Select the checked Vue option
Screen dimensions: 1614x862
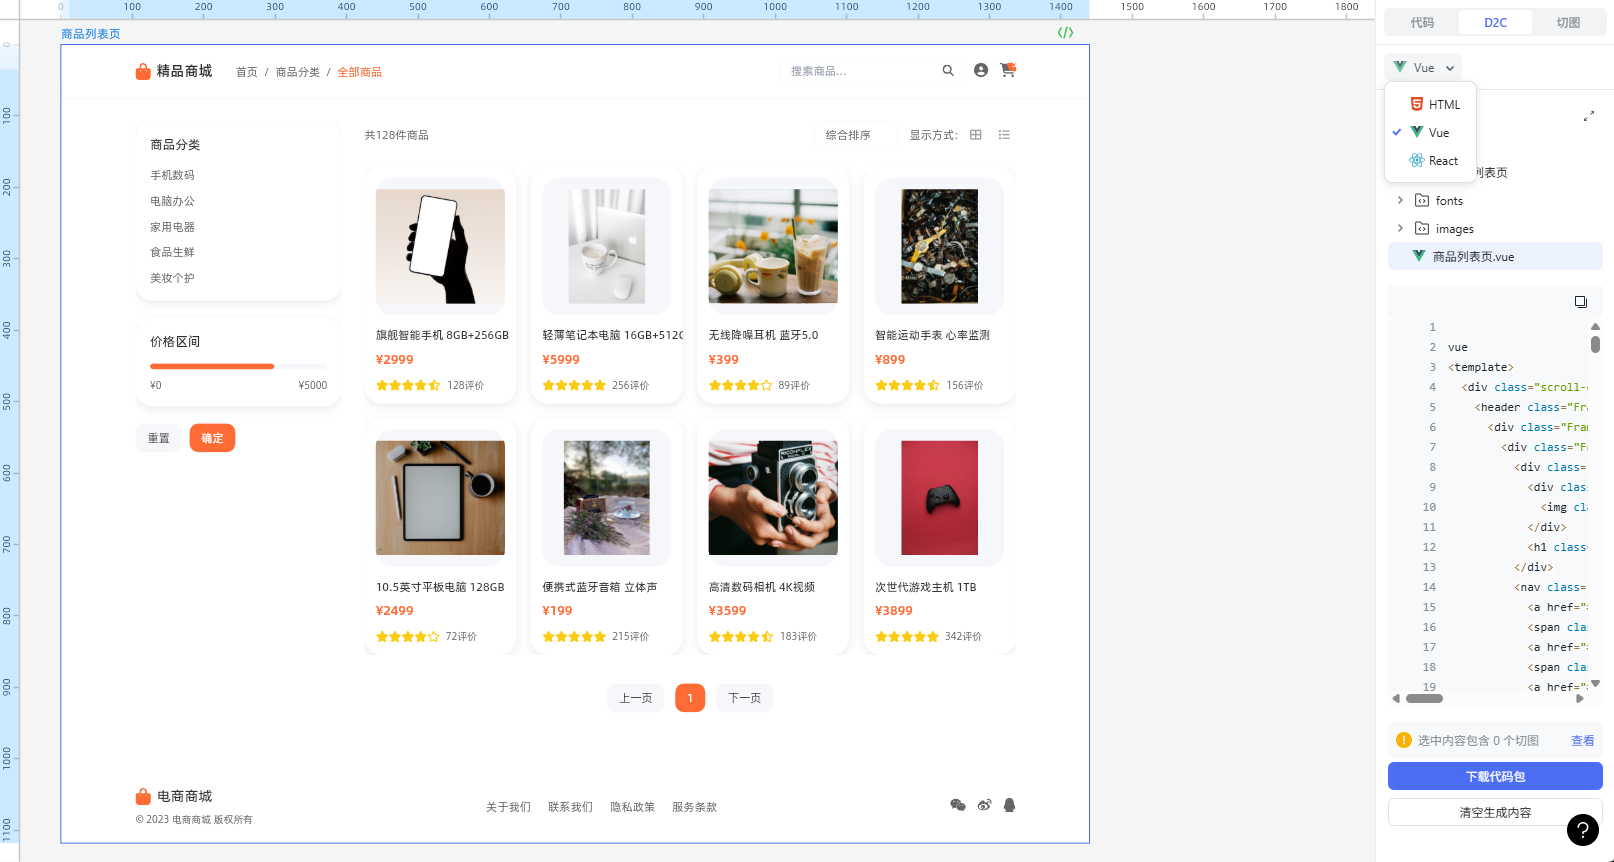(1430, 133)
